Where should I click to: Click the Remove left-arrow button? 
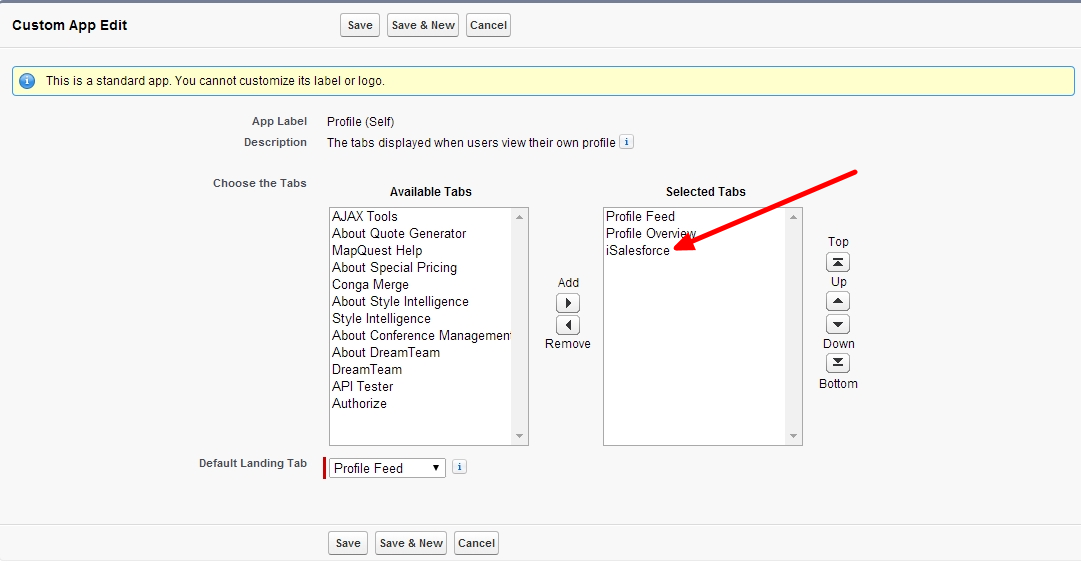pos(568,325)
